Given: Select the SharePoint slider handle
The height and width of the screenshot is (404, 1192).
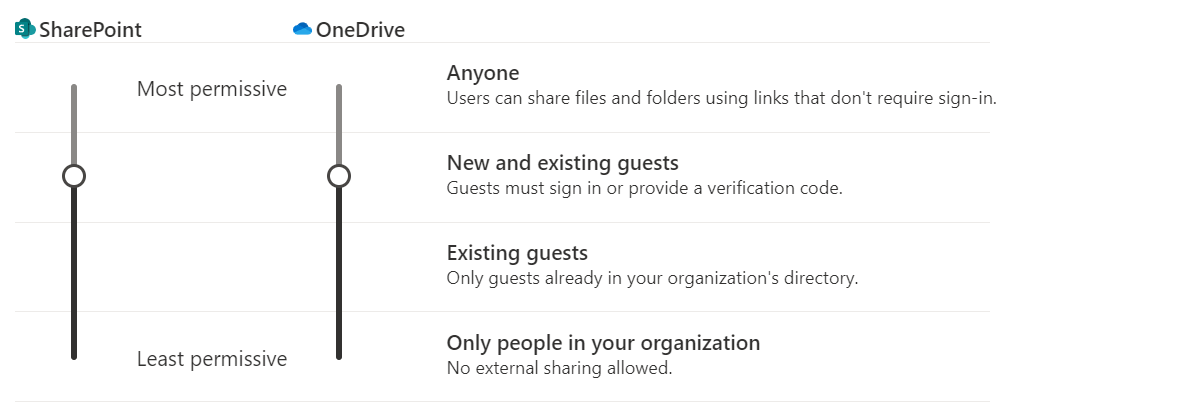Looking at the screenshot, I should coord(74,177).
